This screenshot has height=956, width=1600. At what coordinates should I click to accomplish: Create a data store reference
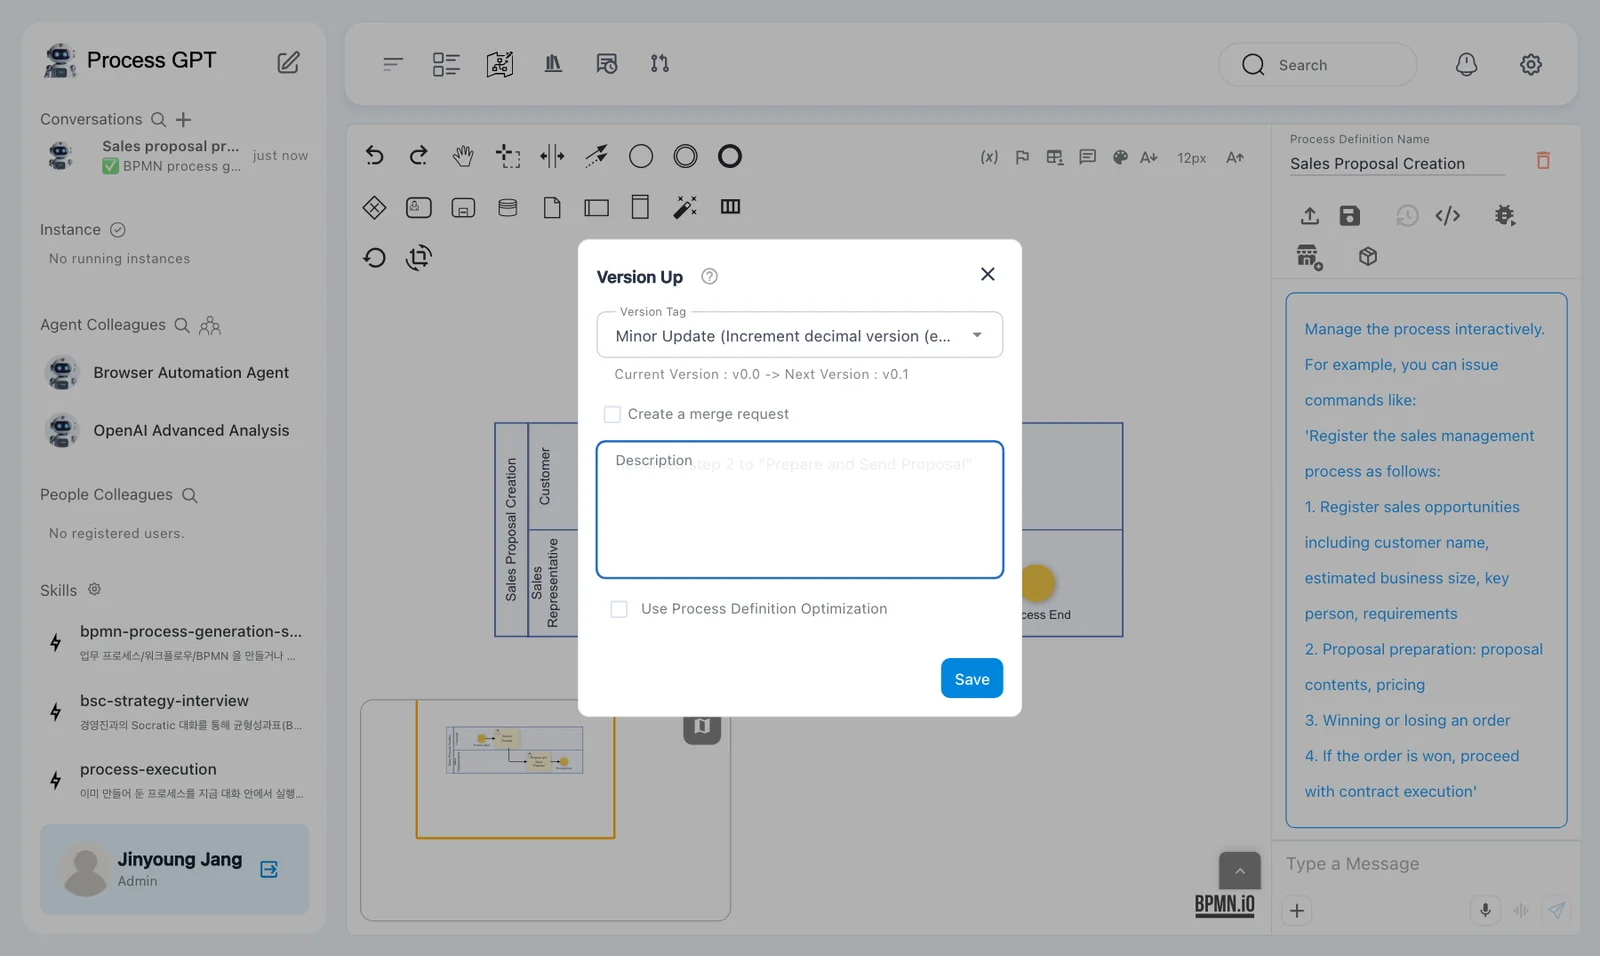(x=508, y=207)
